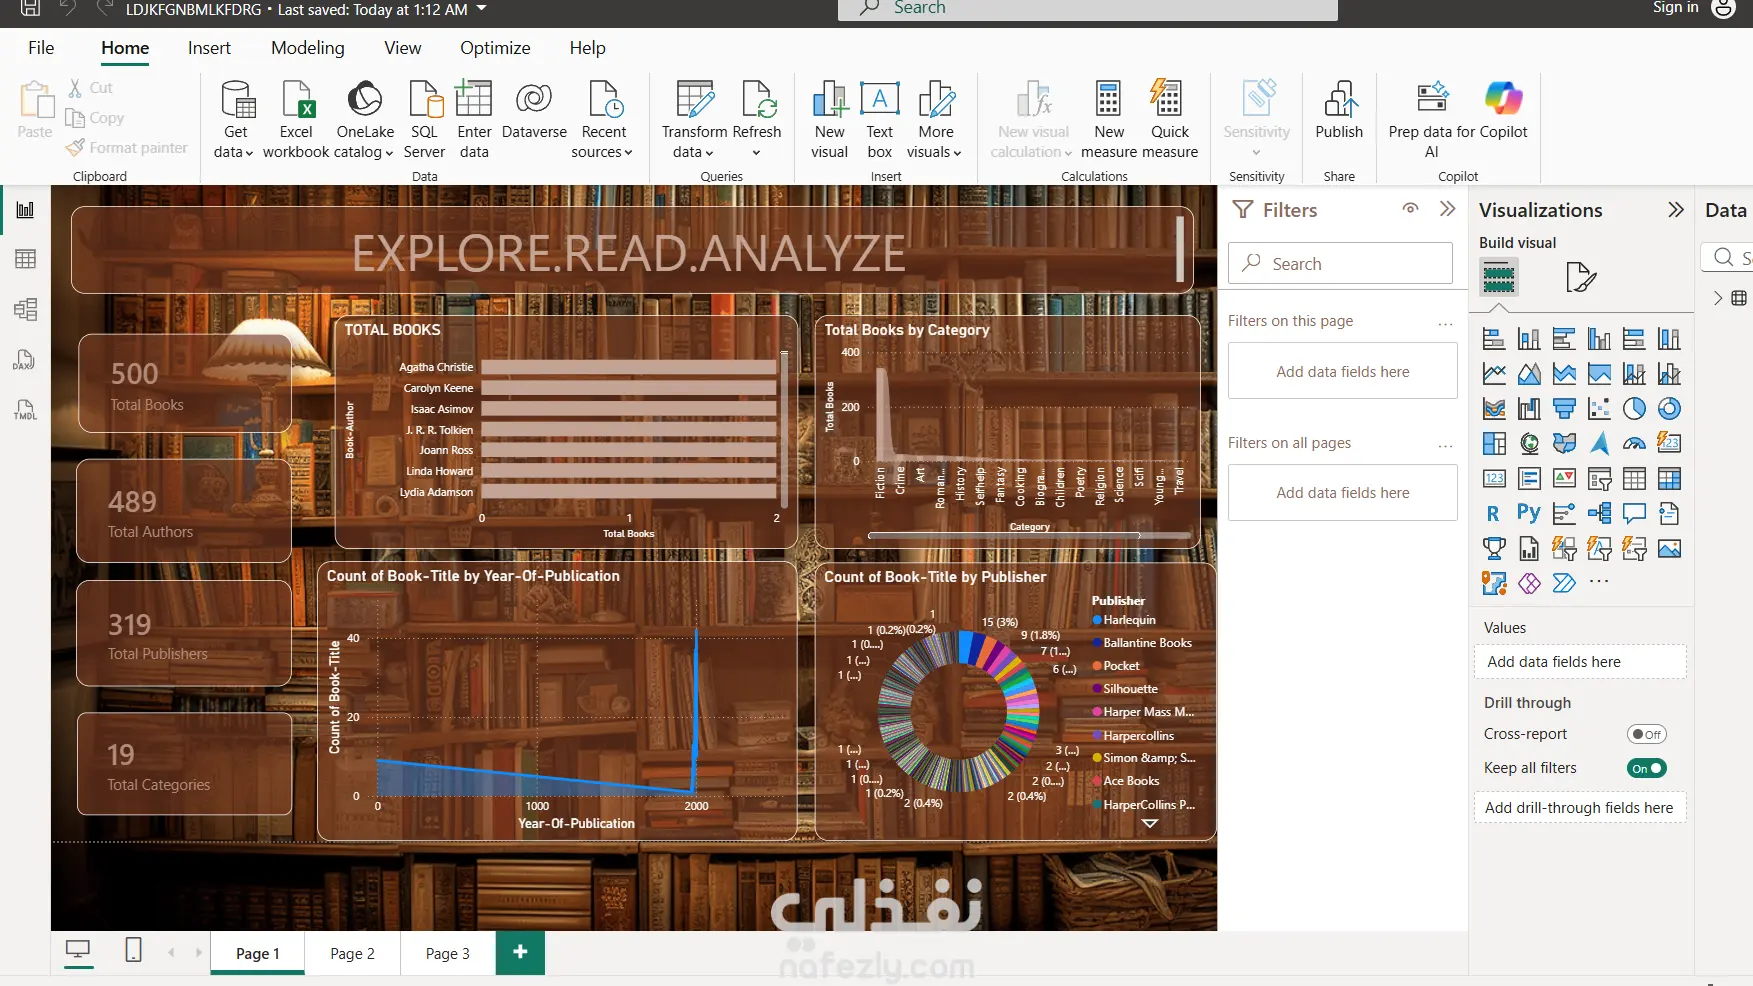Image resolution: width=1753 pixels, height=986 pixels.
Task: Go to the Optimize ribbon tab
Action: pos(495,48)
